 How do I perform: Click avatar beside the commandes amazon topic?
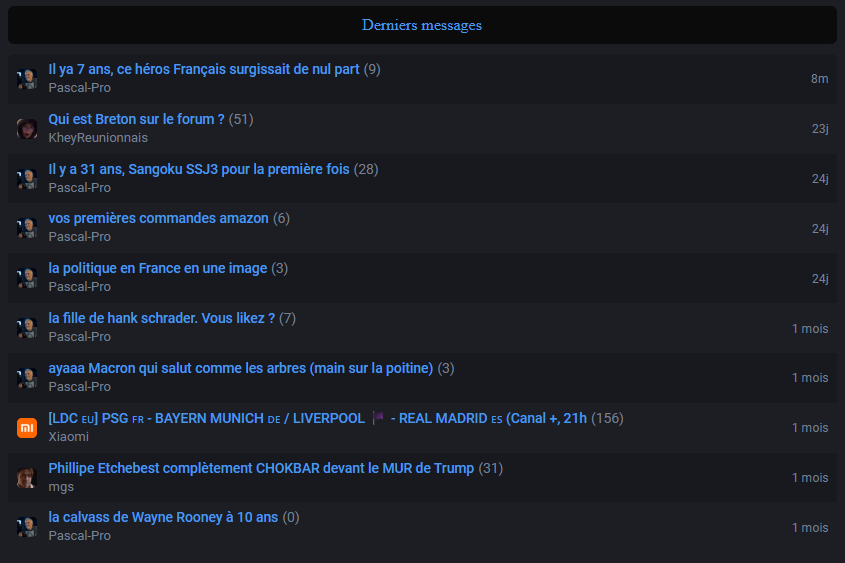pyautogui.click(x=27, y=228)
